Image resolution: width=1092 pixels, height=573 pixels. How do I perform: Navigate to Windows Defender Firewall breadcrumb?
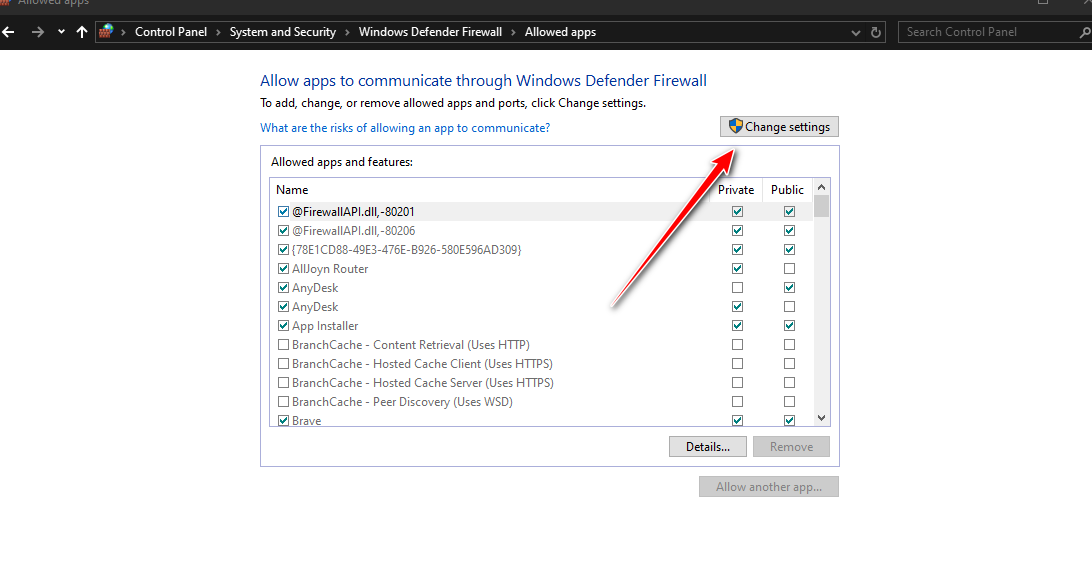[x=430, y=32]
